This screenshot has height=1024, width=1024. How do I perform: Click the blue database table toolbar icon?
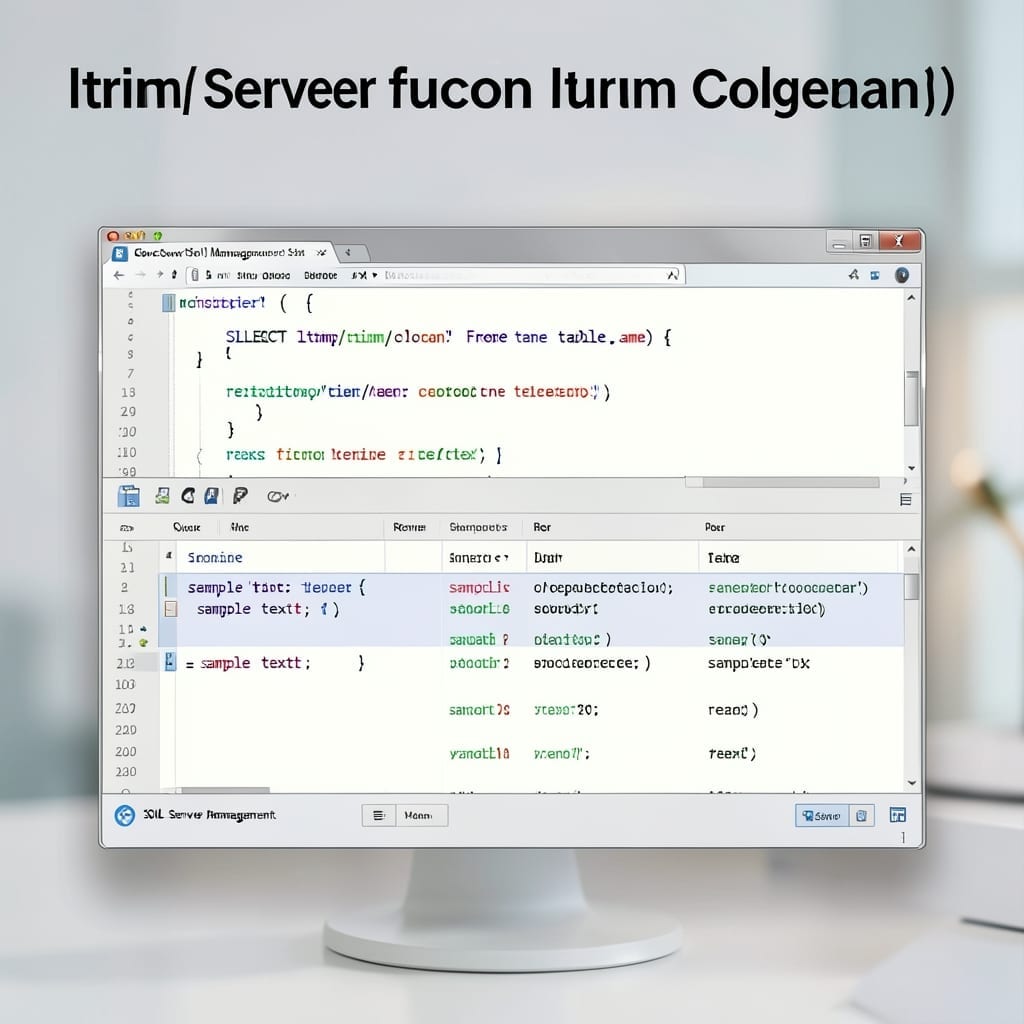(129, 496)
